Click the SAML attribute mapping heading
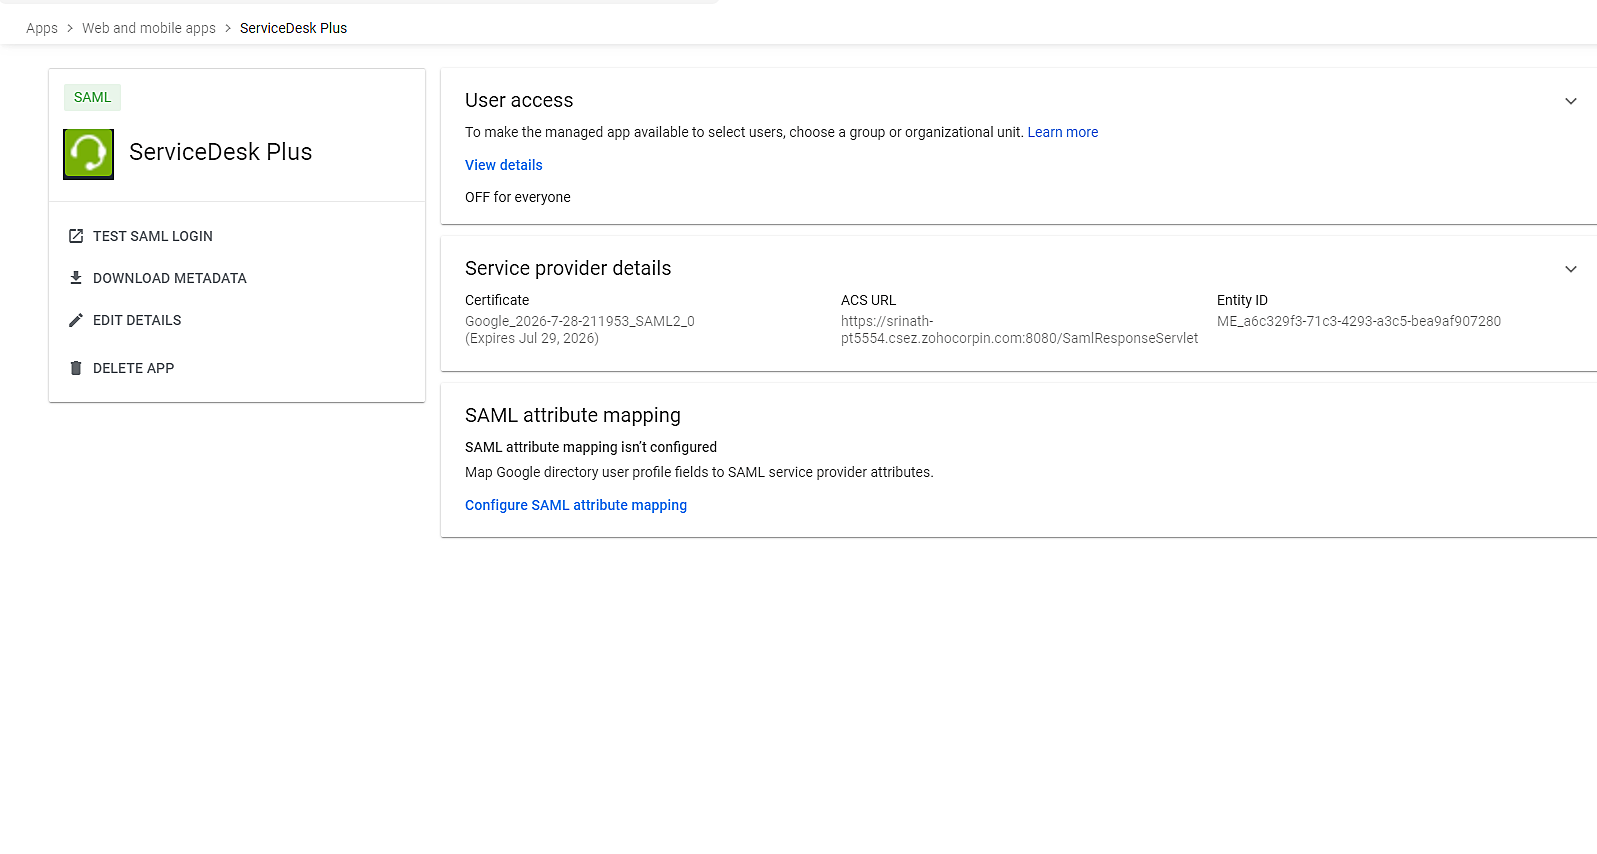Image resolution: width=1597 pixels, height=854 pixels. pos(573,415)
